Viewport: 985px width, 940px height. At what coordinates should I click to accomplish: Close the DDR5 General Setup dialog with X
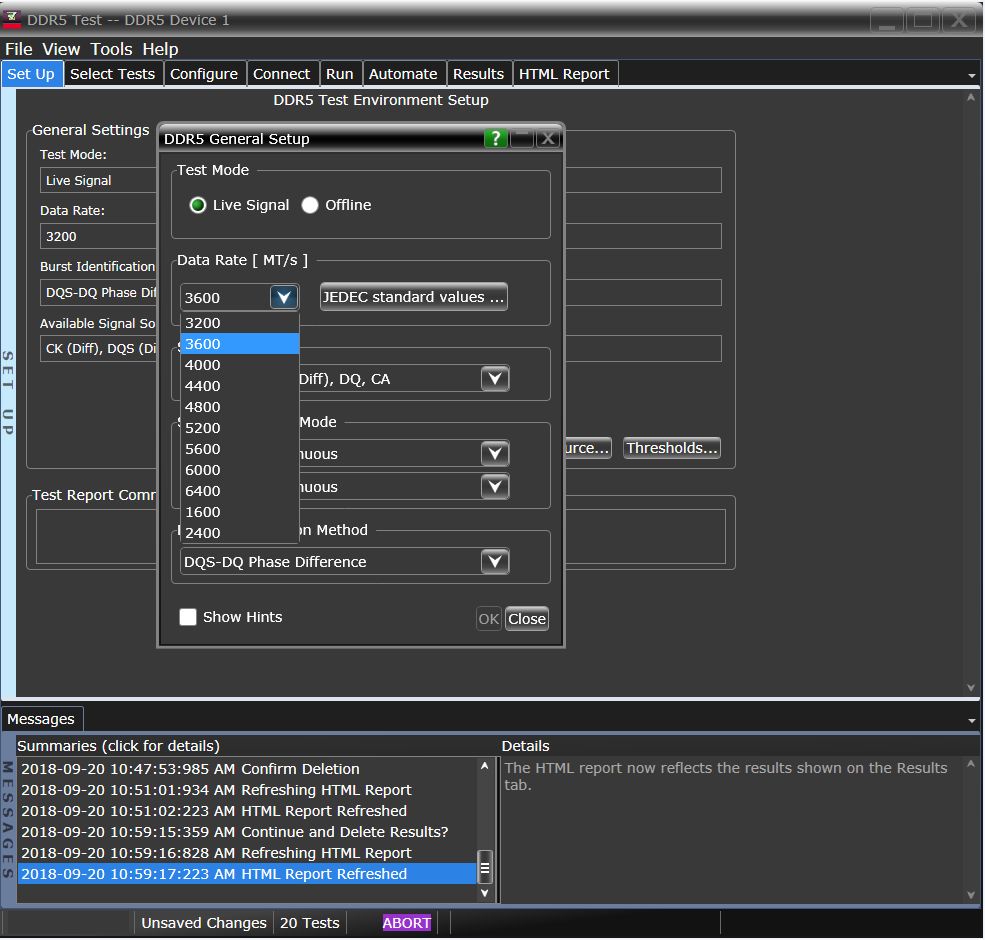(x=547, y=139)
